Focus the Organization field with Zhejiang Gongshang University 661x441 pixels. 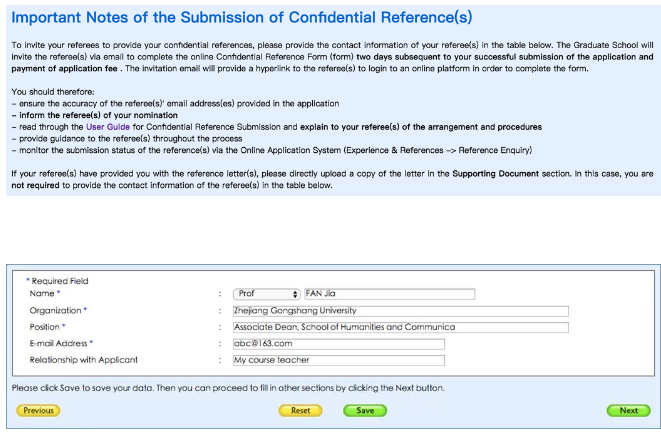coord(399,310)
